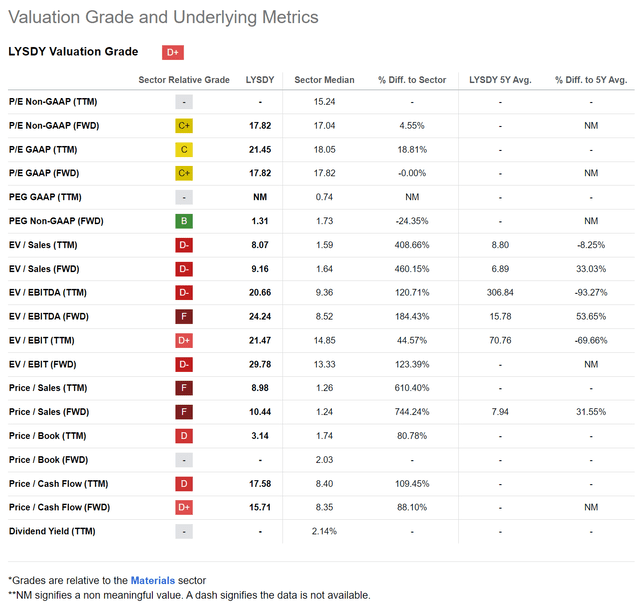This screenshot has width=640, height=612.
Task: Click the D- grade badge for EV / EBIT (FWD)
Action: [x=184, y=364]
